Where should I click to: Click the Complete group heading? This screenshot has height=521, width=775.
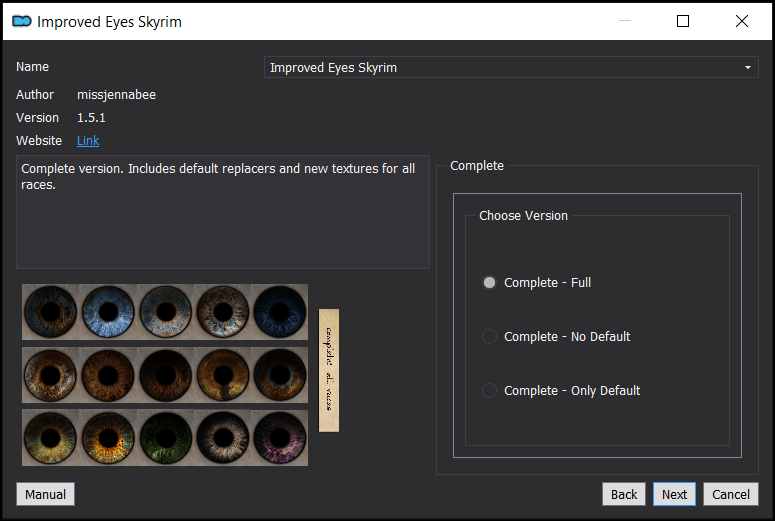477,166
